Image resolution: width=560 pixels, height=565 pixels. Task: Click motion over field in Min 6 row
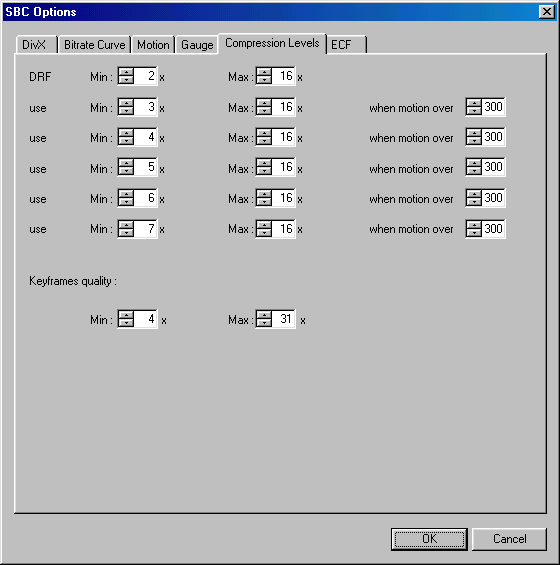pyautogui.click(x=493, y=198)
